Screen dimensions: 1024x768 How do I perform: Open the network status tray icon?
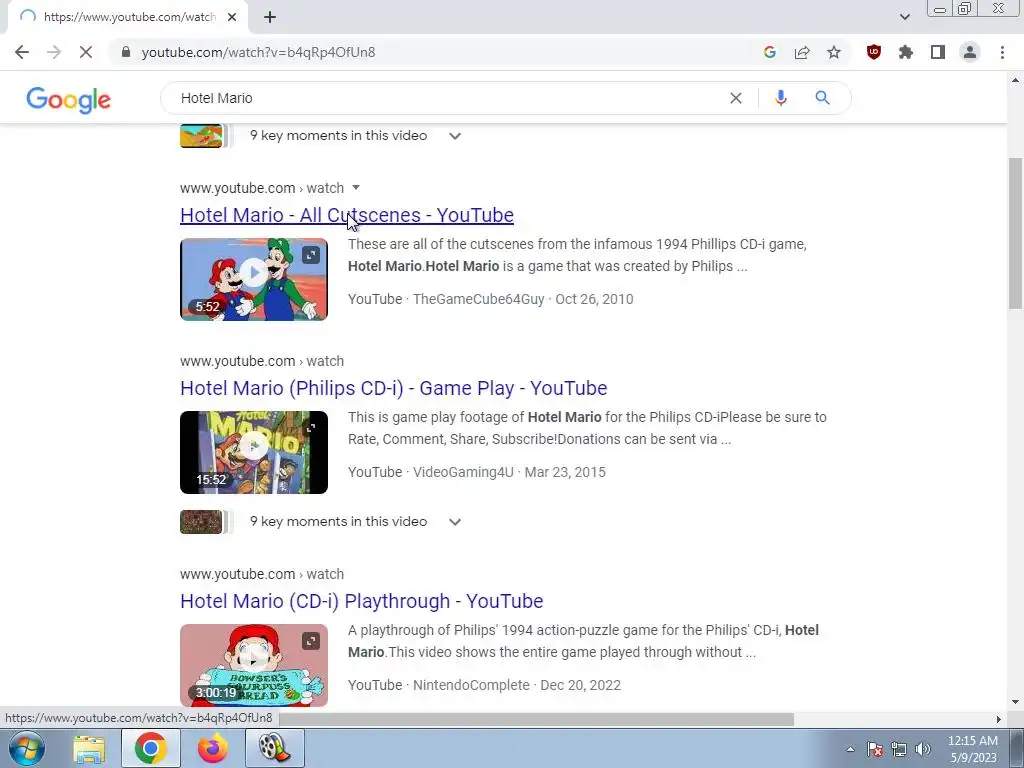click(x=899, y=749)
